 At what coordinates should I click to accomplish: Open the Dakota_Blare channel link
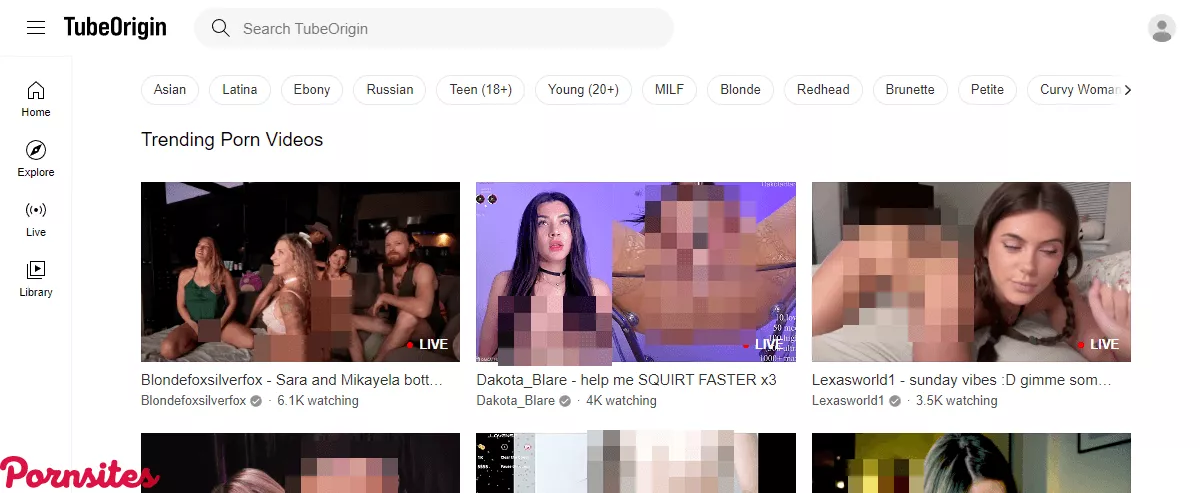click(x=515, y=401)
